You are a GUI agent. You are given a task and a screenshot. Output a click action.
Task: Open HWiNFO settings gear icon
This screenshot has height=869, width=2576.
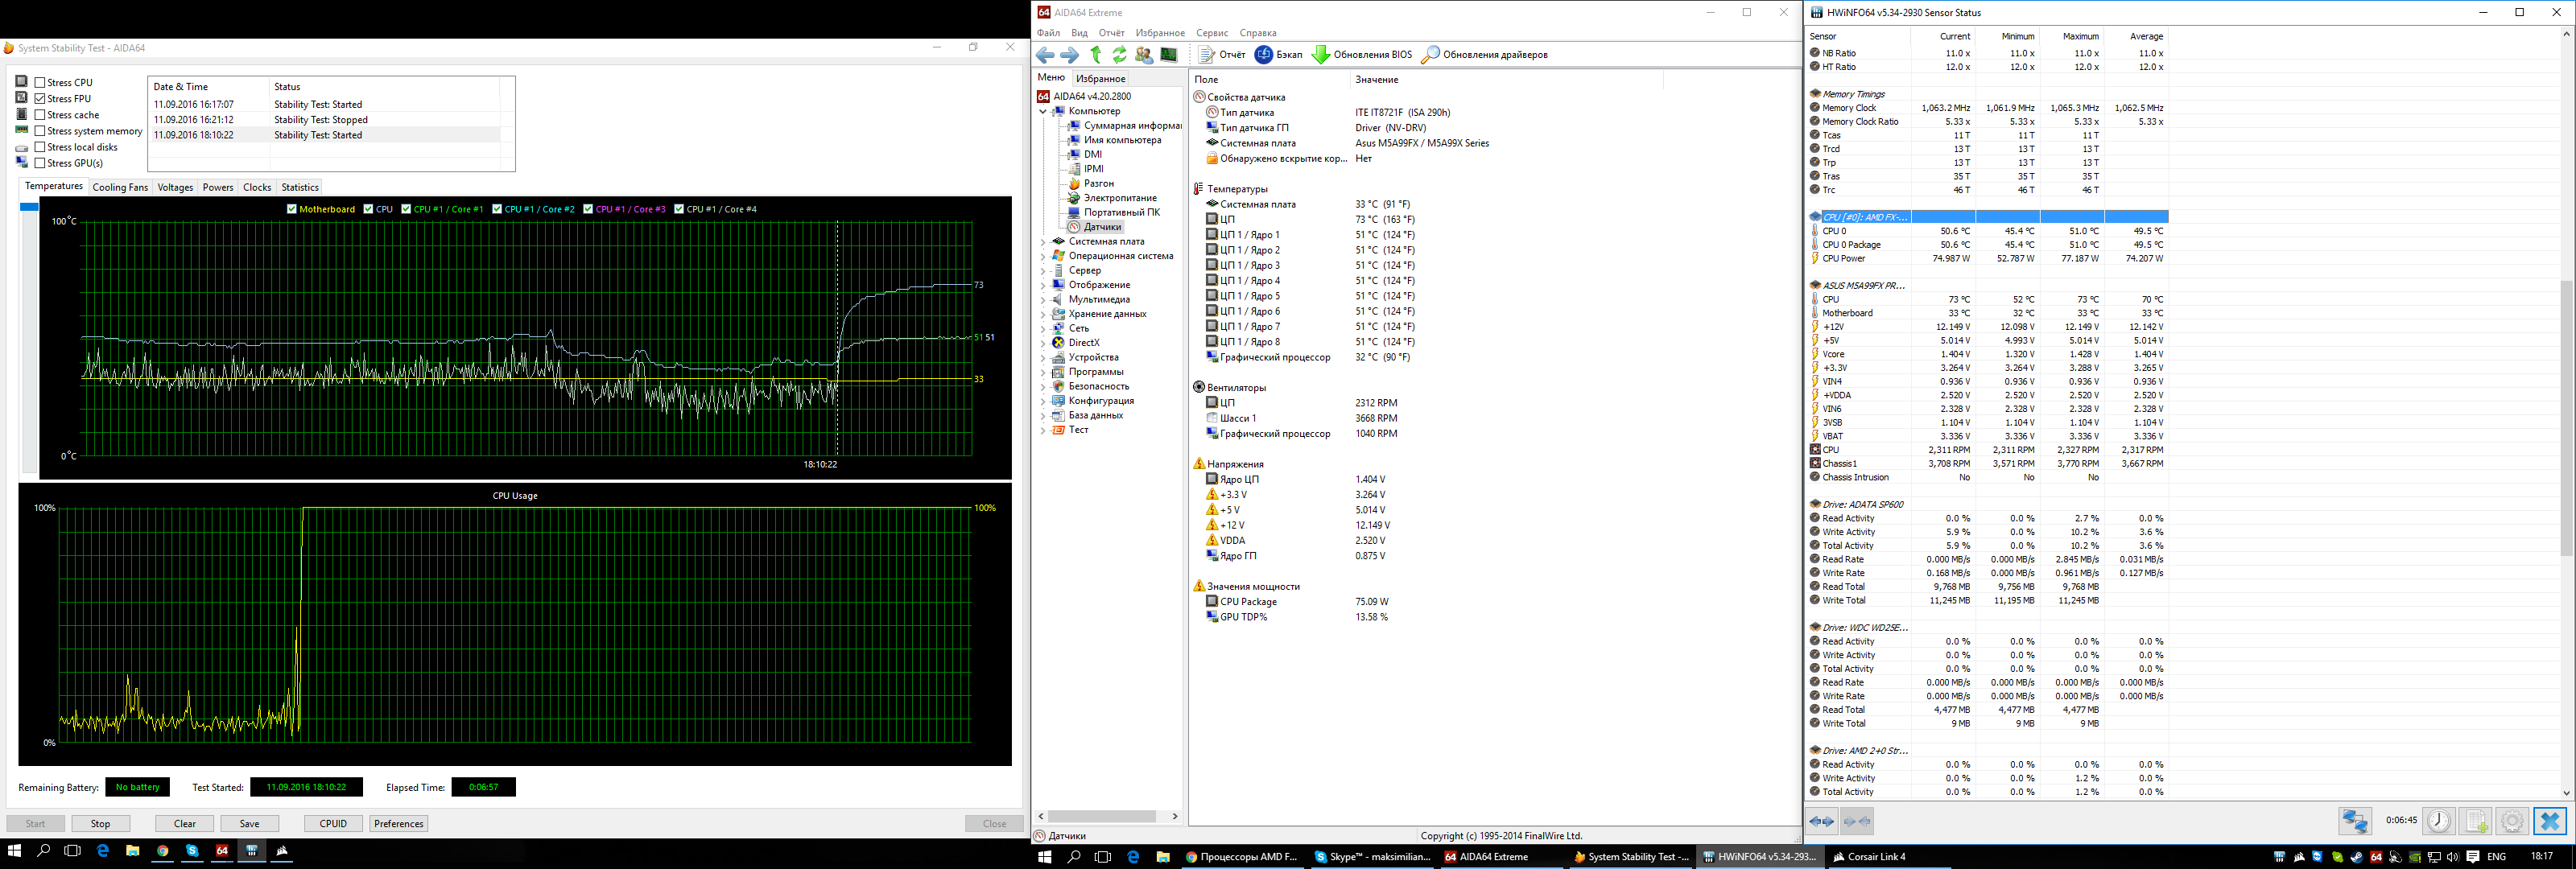tap(2512, 822)
